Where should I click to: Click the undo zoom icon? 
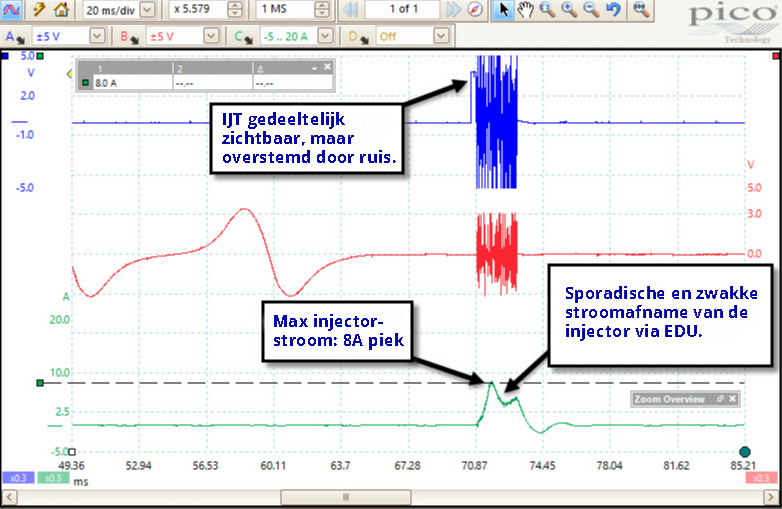(x=613, y=9)
